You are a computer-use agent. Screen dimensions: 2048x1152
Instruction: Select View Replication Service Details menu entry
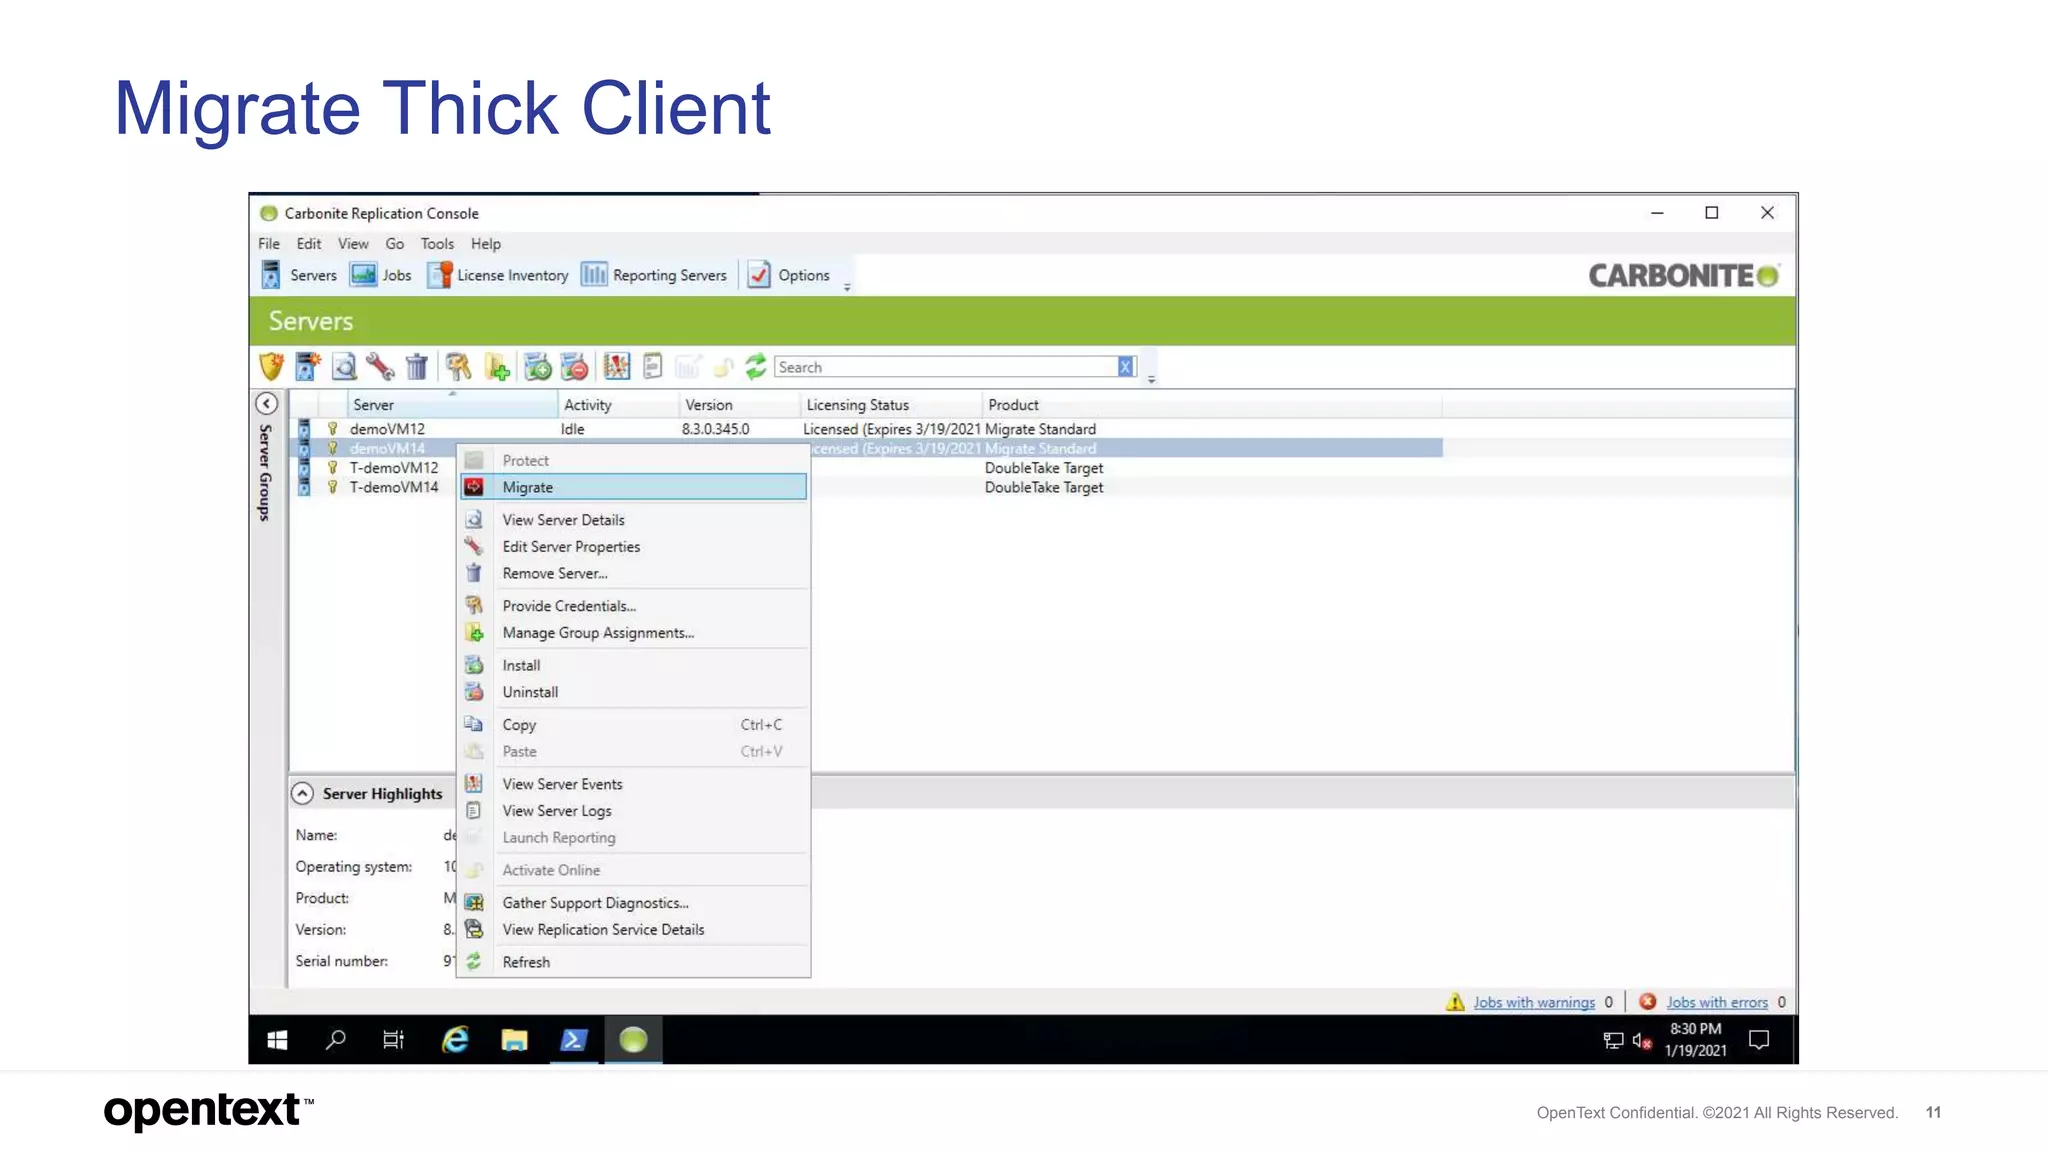(633, 930)
